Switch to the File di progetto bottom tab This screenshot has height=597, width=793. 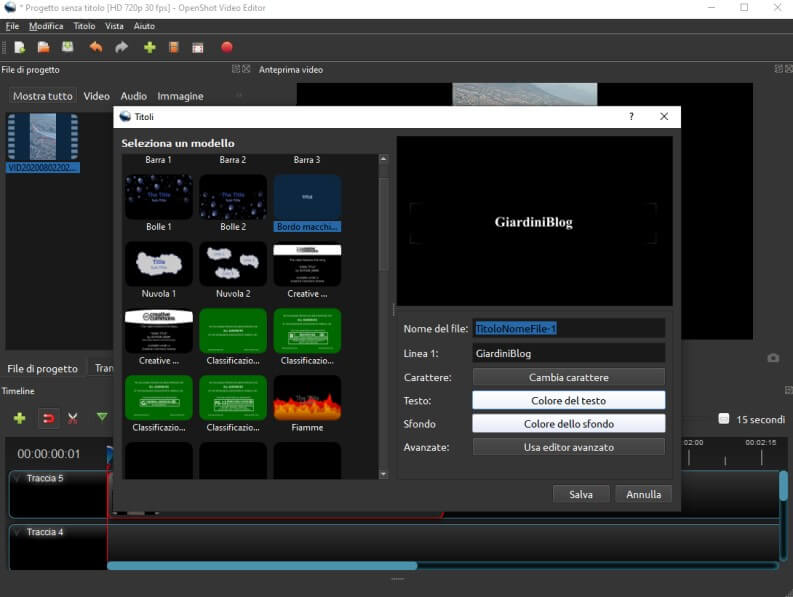pyautogui.click(x=42, y=369)
